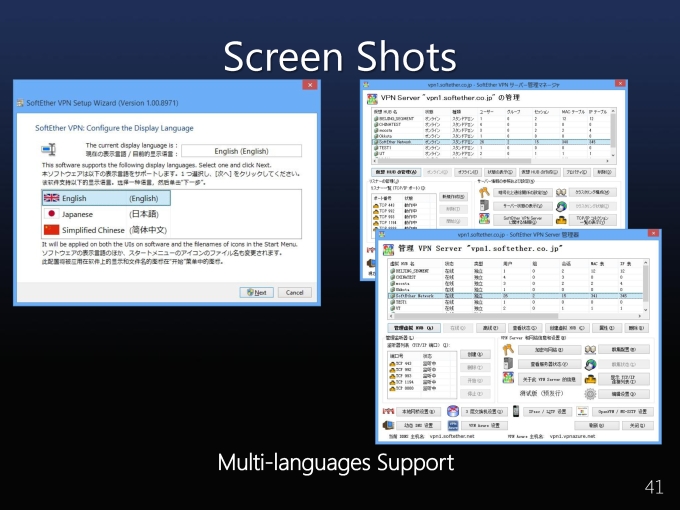Click the yellow TCP connection icon in the Japanese window
680x510 pixels.
561,220
